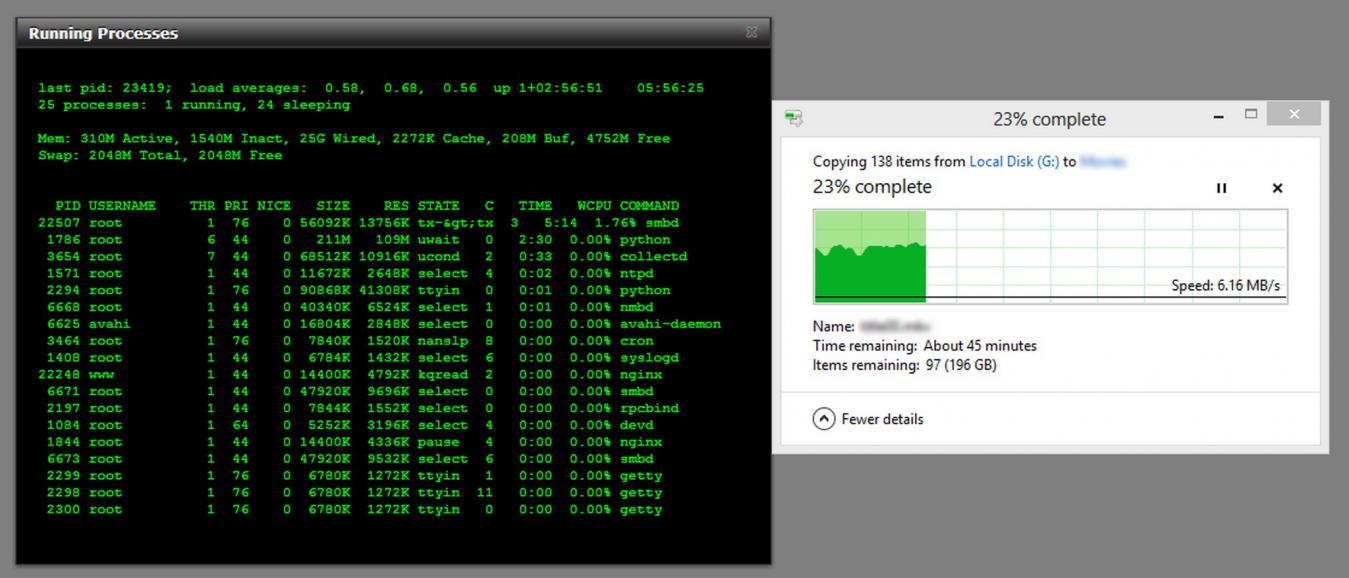Select the 'Items remaining: 97 (196 GB)' text
1349x578 pixels.
click(905, 365)
